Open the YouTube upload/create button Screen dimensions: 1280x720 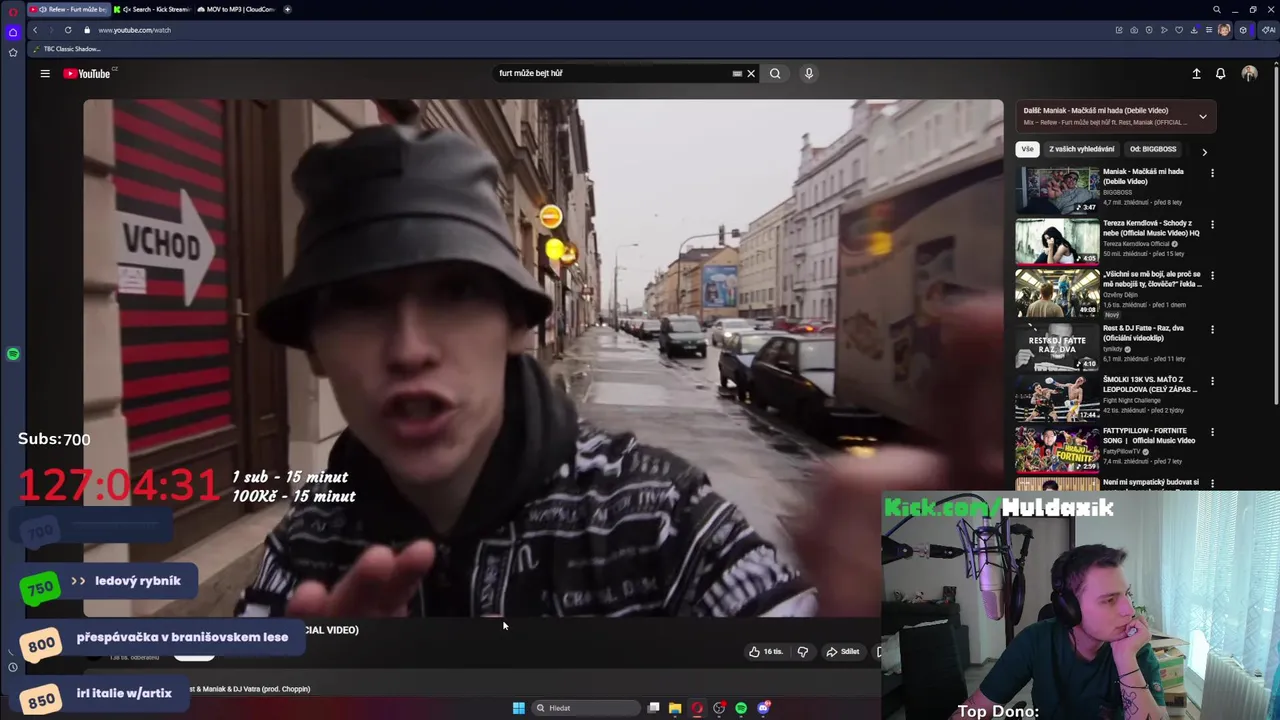[1196, 73]
